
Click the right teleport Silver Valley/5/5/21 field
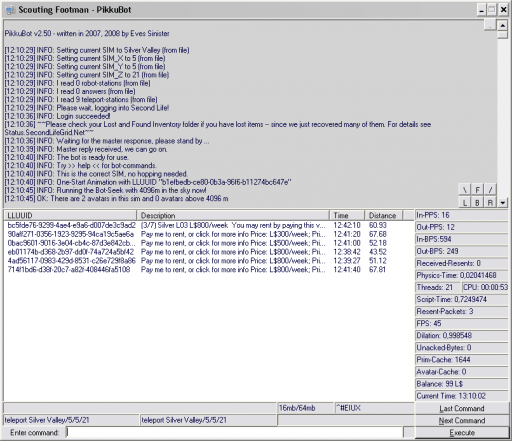tap(208, 420)
